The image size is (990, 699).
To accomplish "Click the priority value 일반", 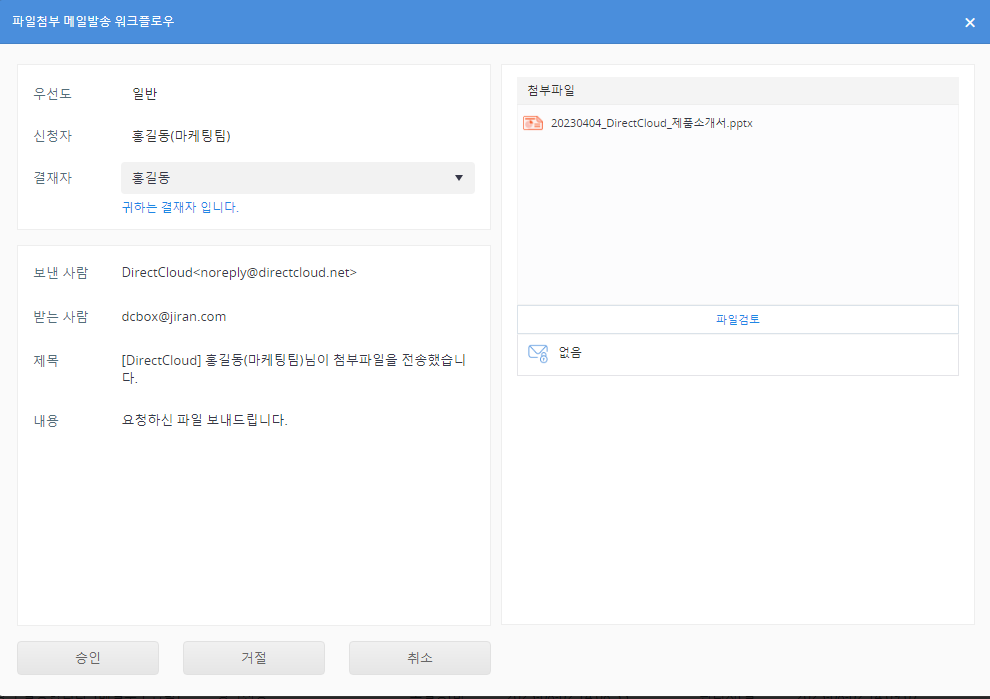I will (145, 94).
